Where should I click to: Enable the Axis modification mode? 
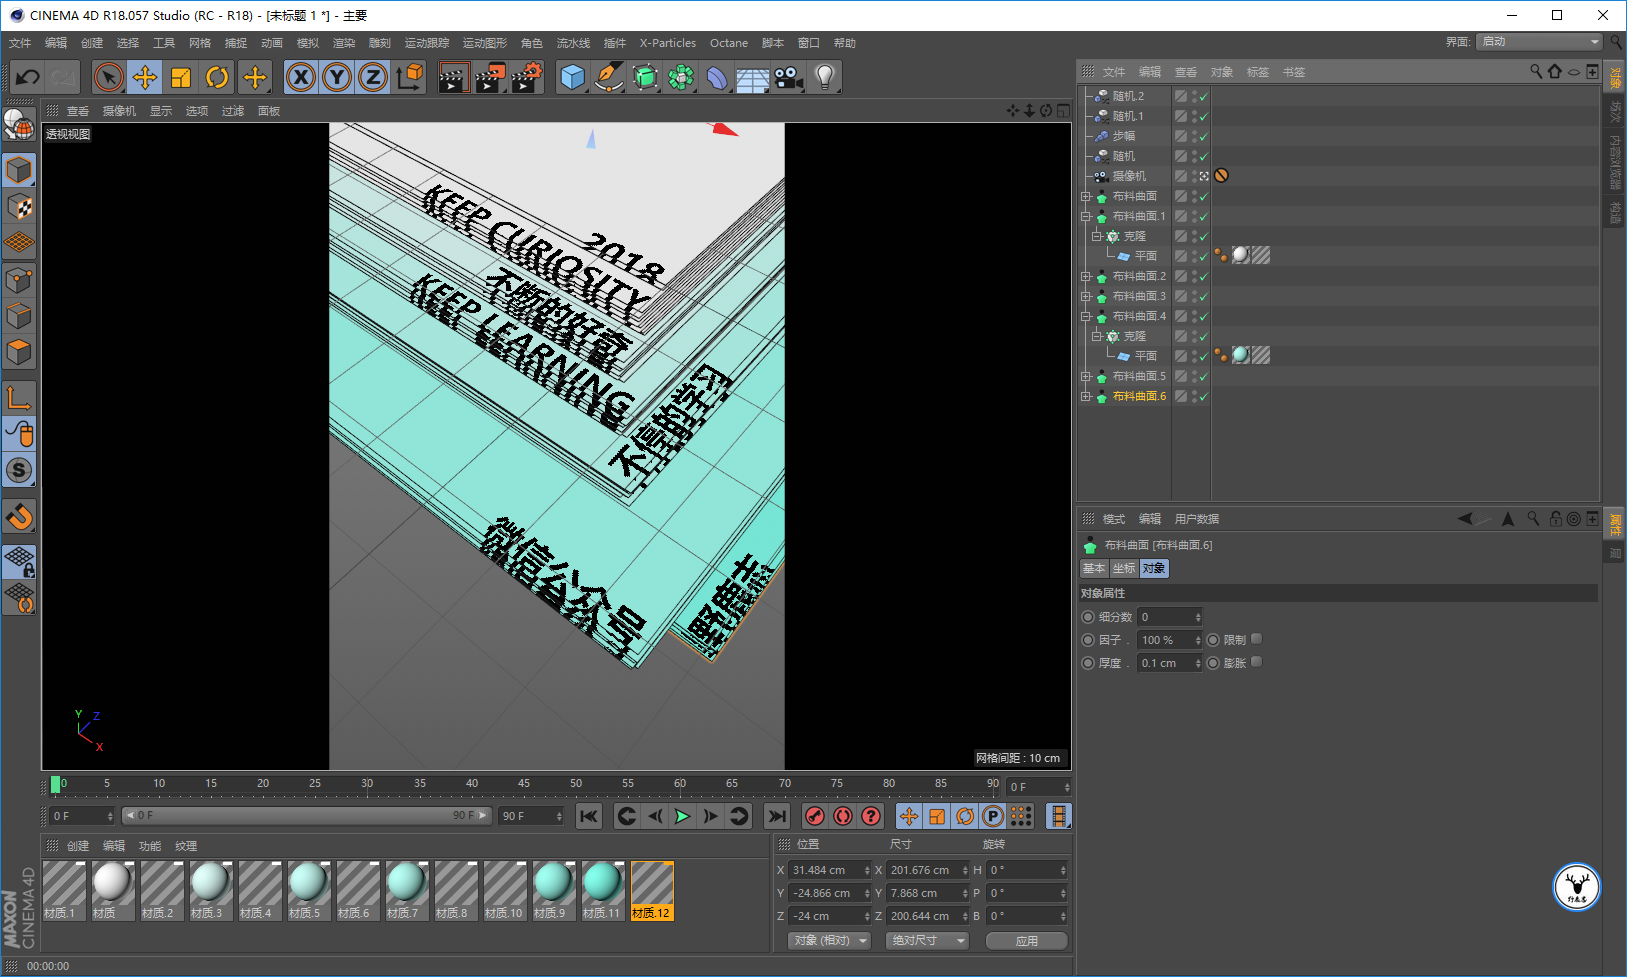(x=19, y=398)
